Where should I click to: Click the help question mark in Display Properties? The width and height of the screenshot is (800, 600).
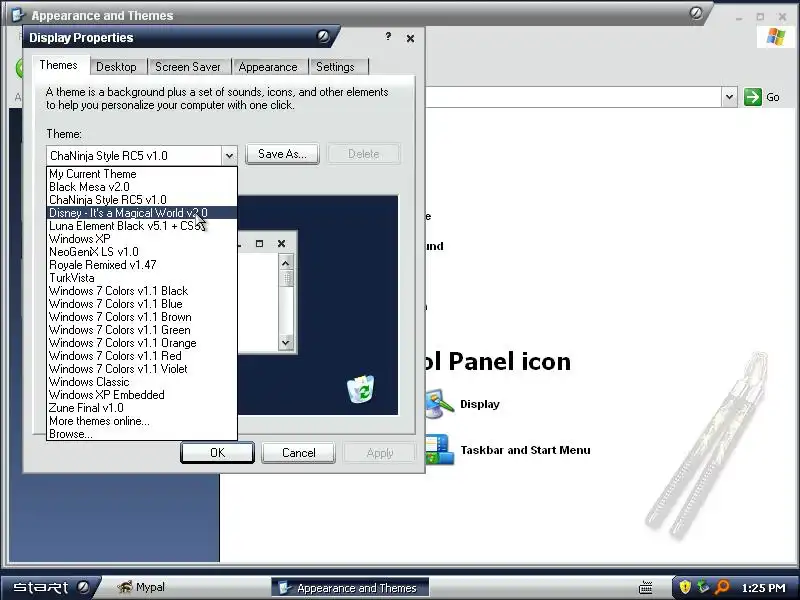coord(388,36)
